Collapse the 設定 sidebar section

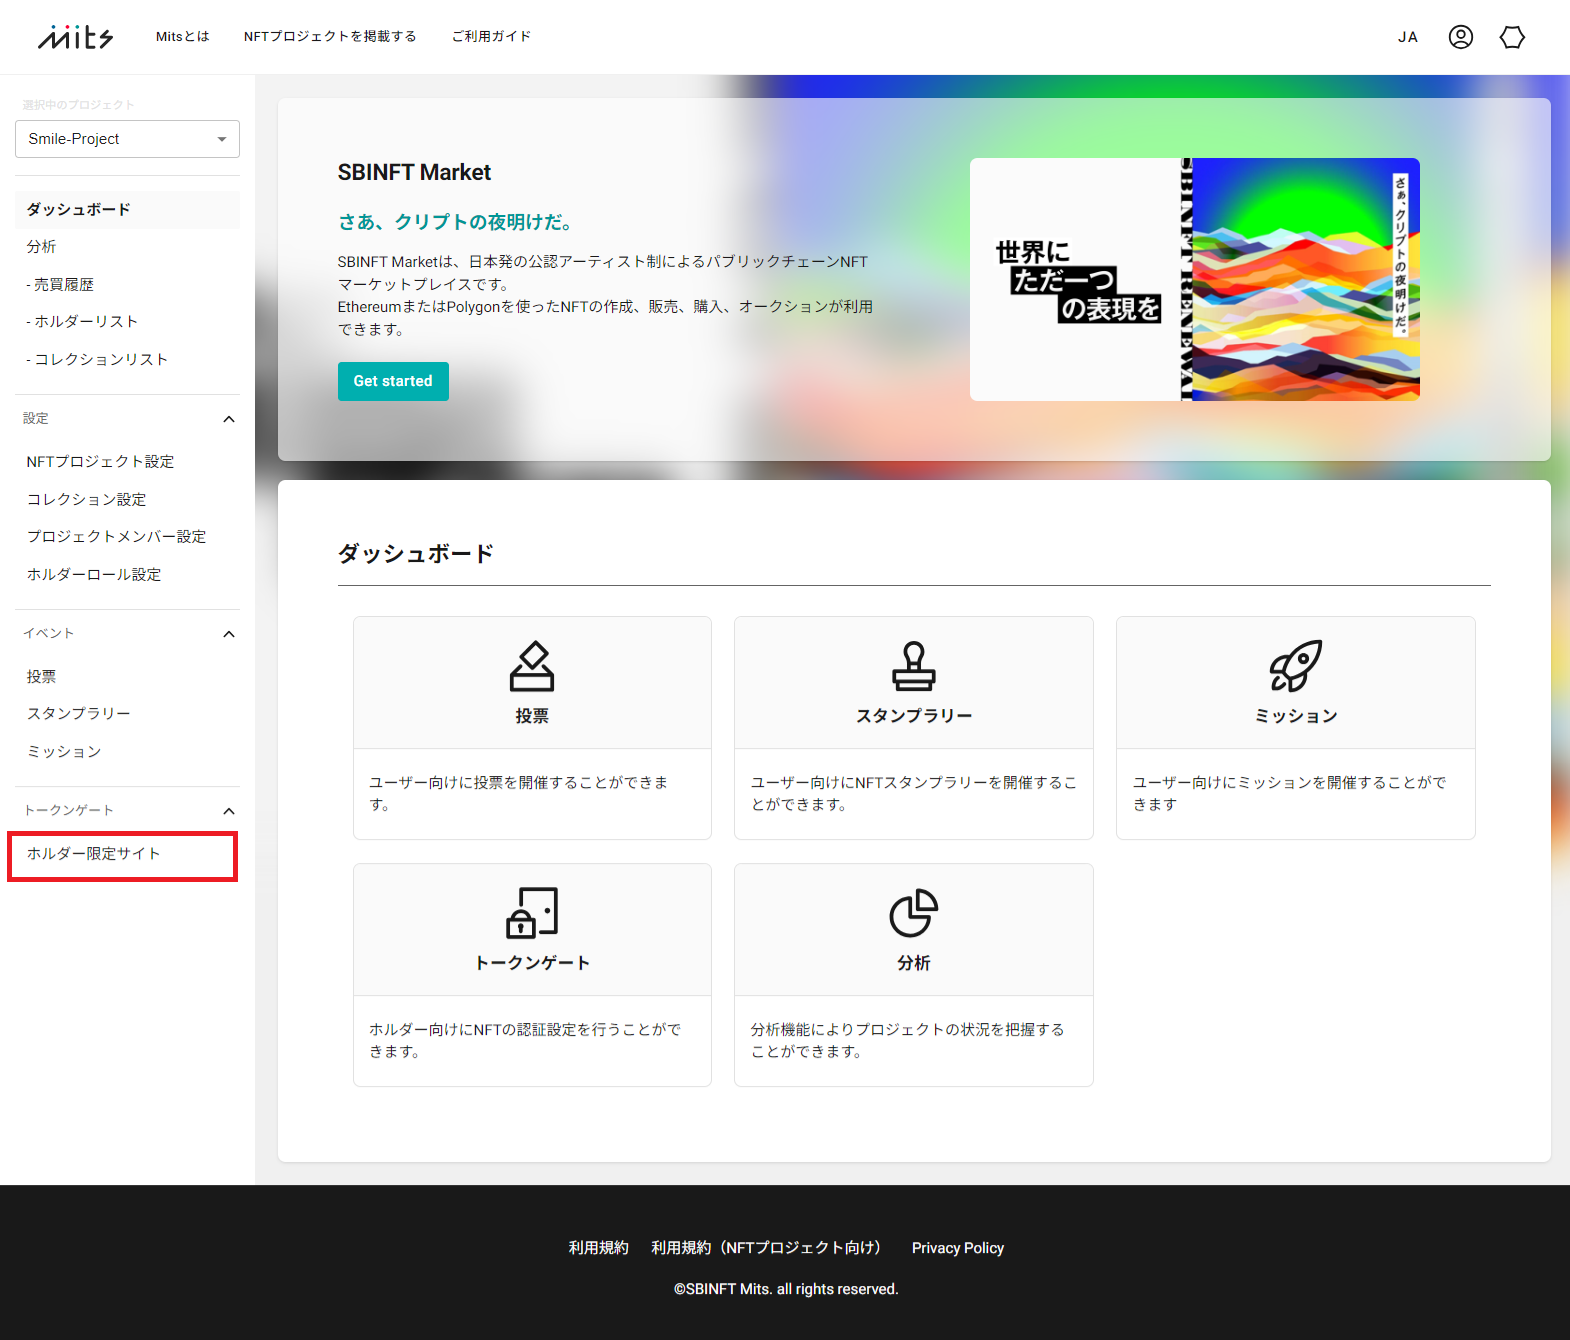click(229, 419)
